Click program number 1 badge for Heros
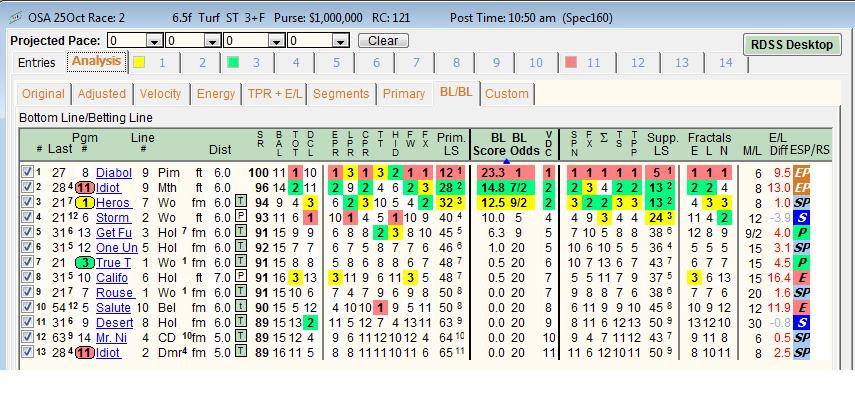The height and width of the screenshot is (400, 855). [85, 203]
